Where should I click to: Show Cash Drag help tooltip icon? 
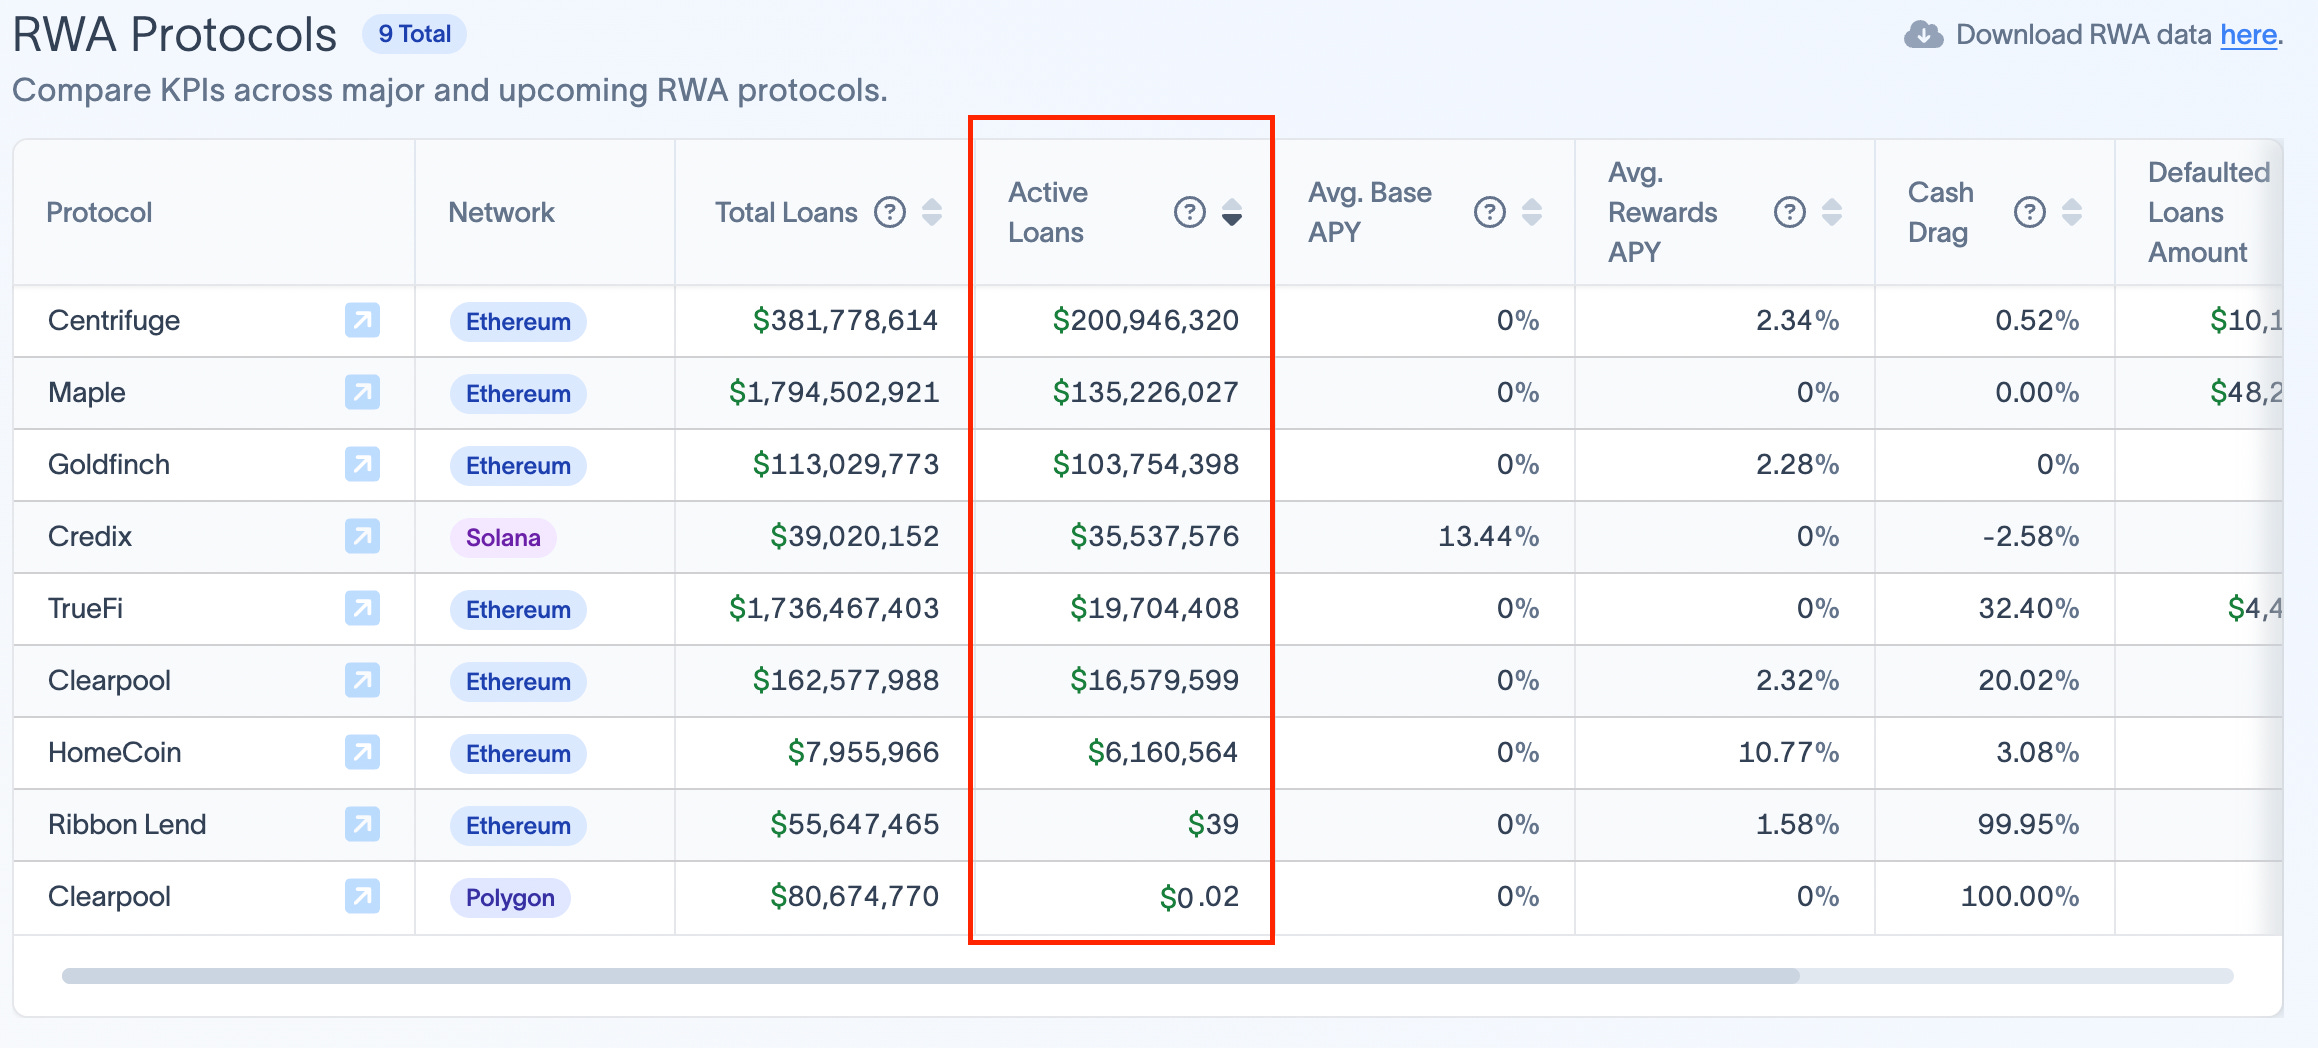click(2030, 212)
